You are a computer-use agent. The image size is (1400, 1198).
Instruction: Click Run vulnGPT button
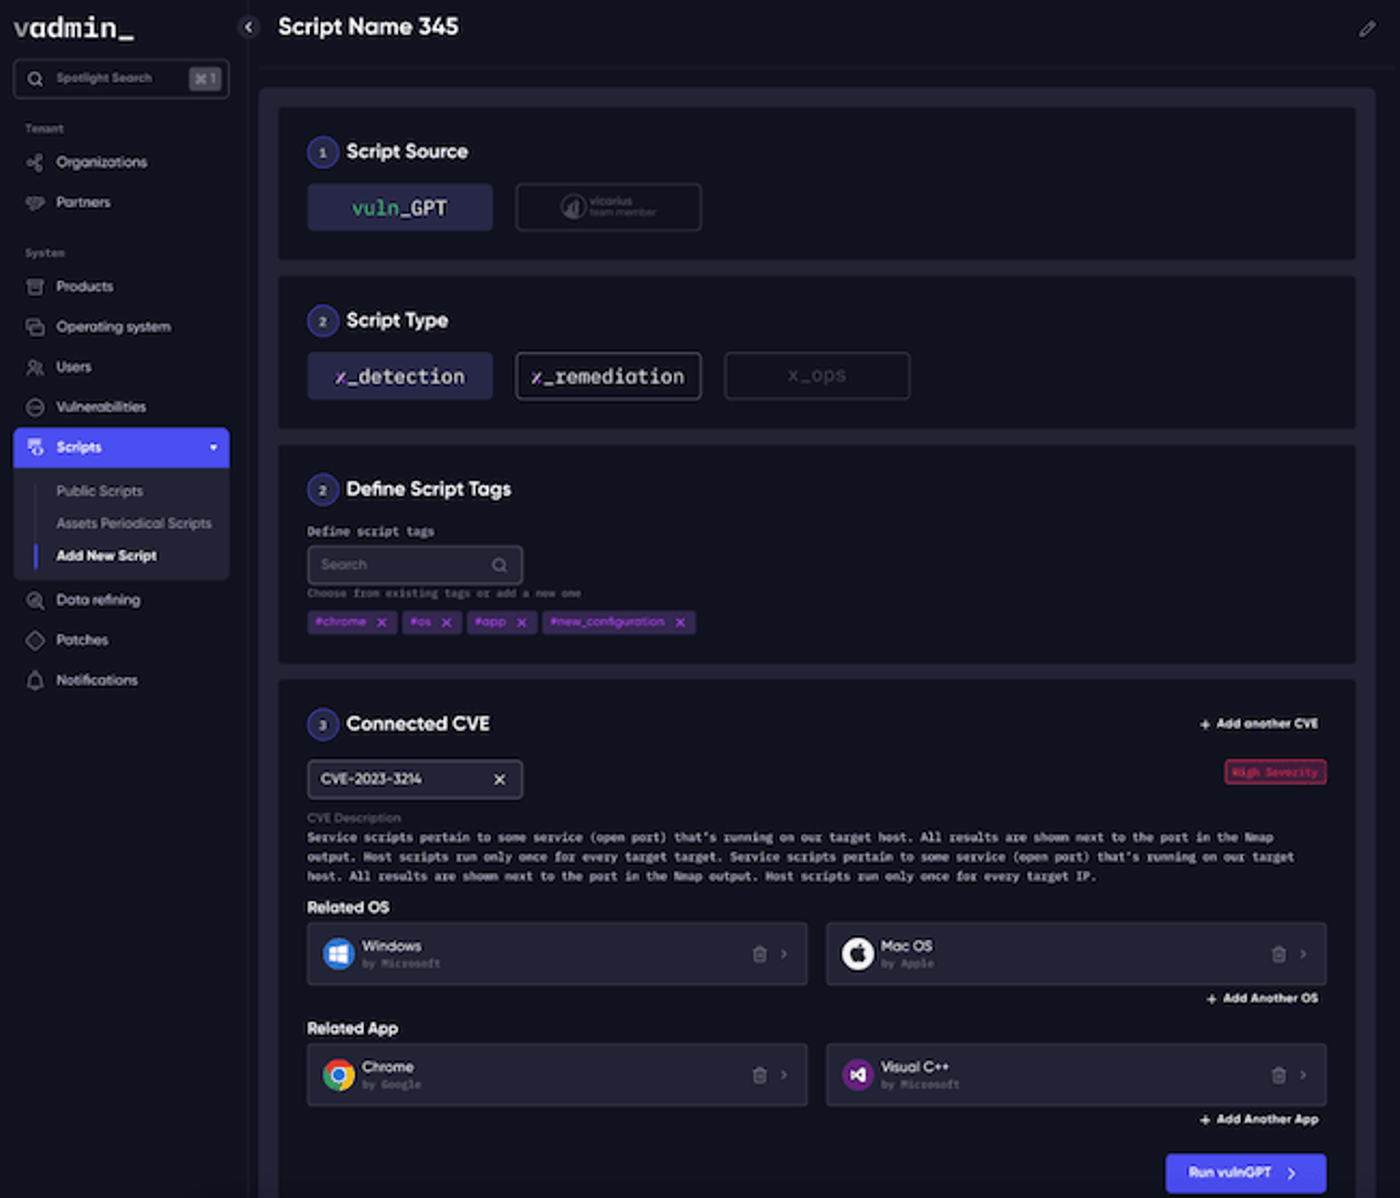pyautogui.click(x=1245, y=1173)
